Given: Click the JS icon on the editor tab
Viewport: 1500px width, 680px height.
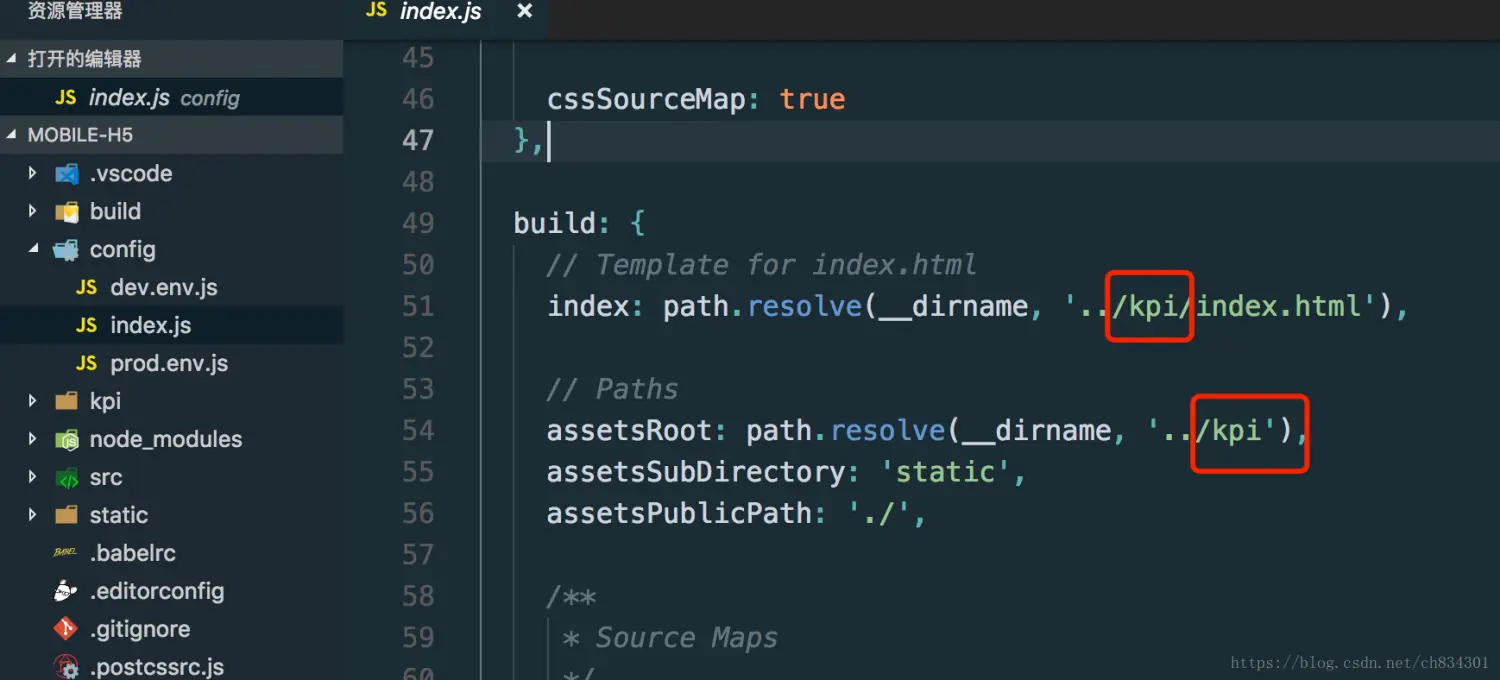Looking at the screenshot, I should pyautogui.click(x=377, y=11).
